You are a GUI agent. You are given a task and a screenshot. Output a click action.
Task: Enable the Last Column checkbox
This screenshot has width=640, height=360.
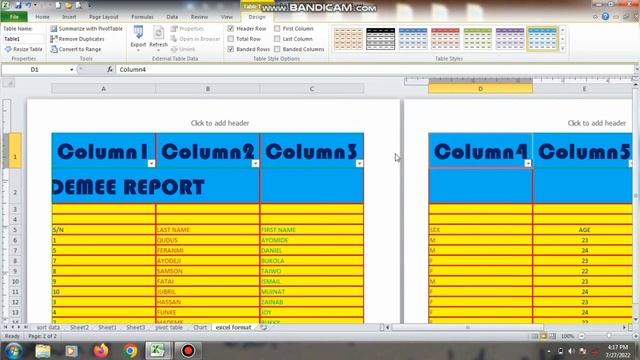click(277, 39)
